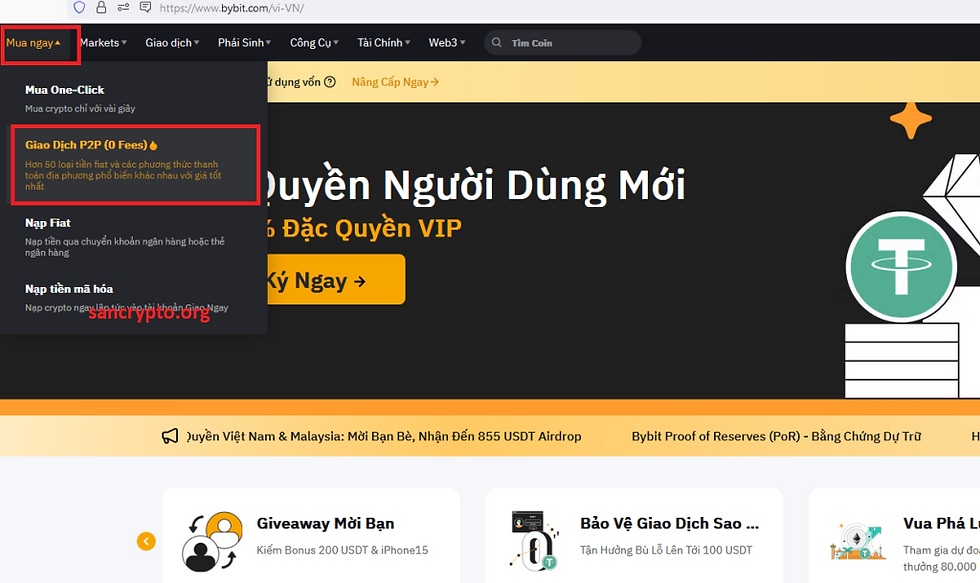Screen dimensions: 980x583
Task: Click the question mark help icon
Action: 330,81
